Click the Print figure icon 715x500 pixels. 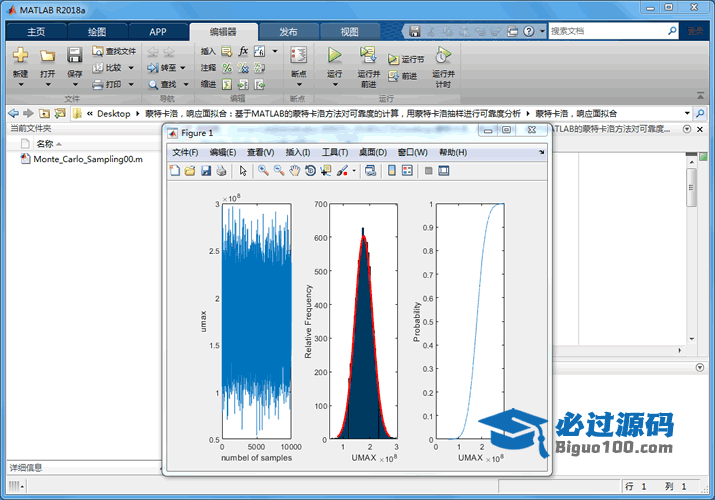point(222,171)
